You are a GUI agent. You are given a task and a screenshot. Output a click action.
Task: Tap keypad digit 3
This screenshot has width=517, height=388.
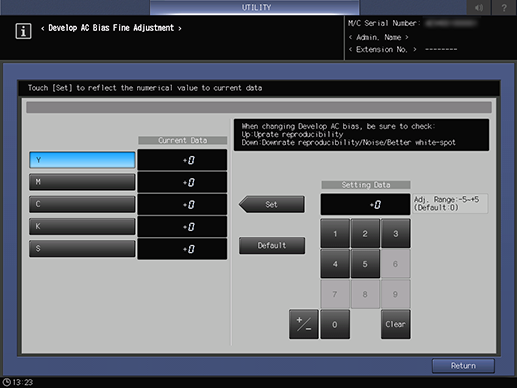pos(395,234)
